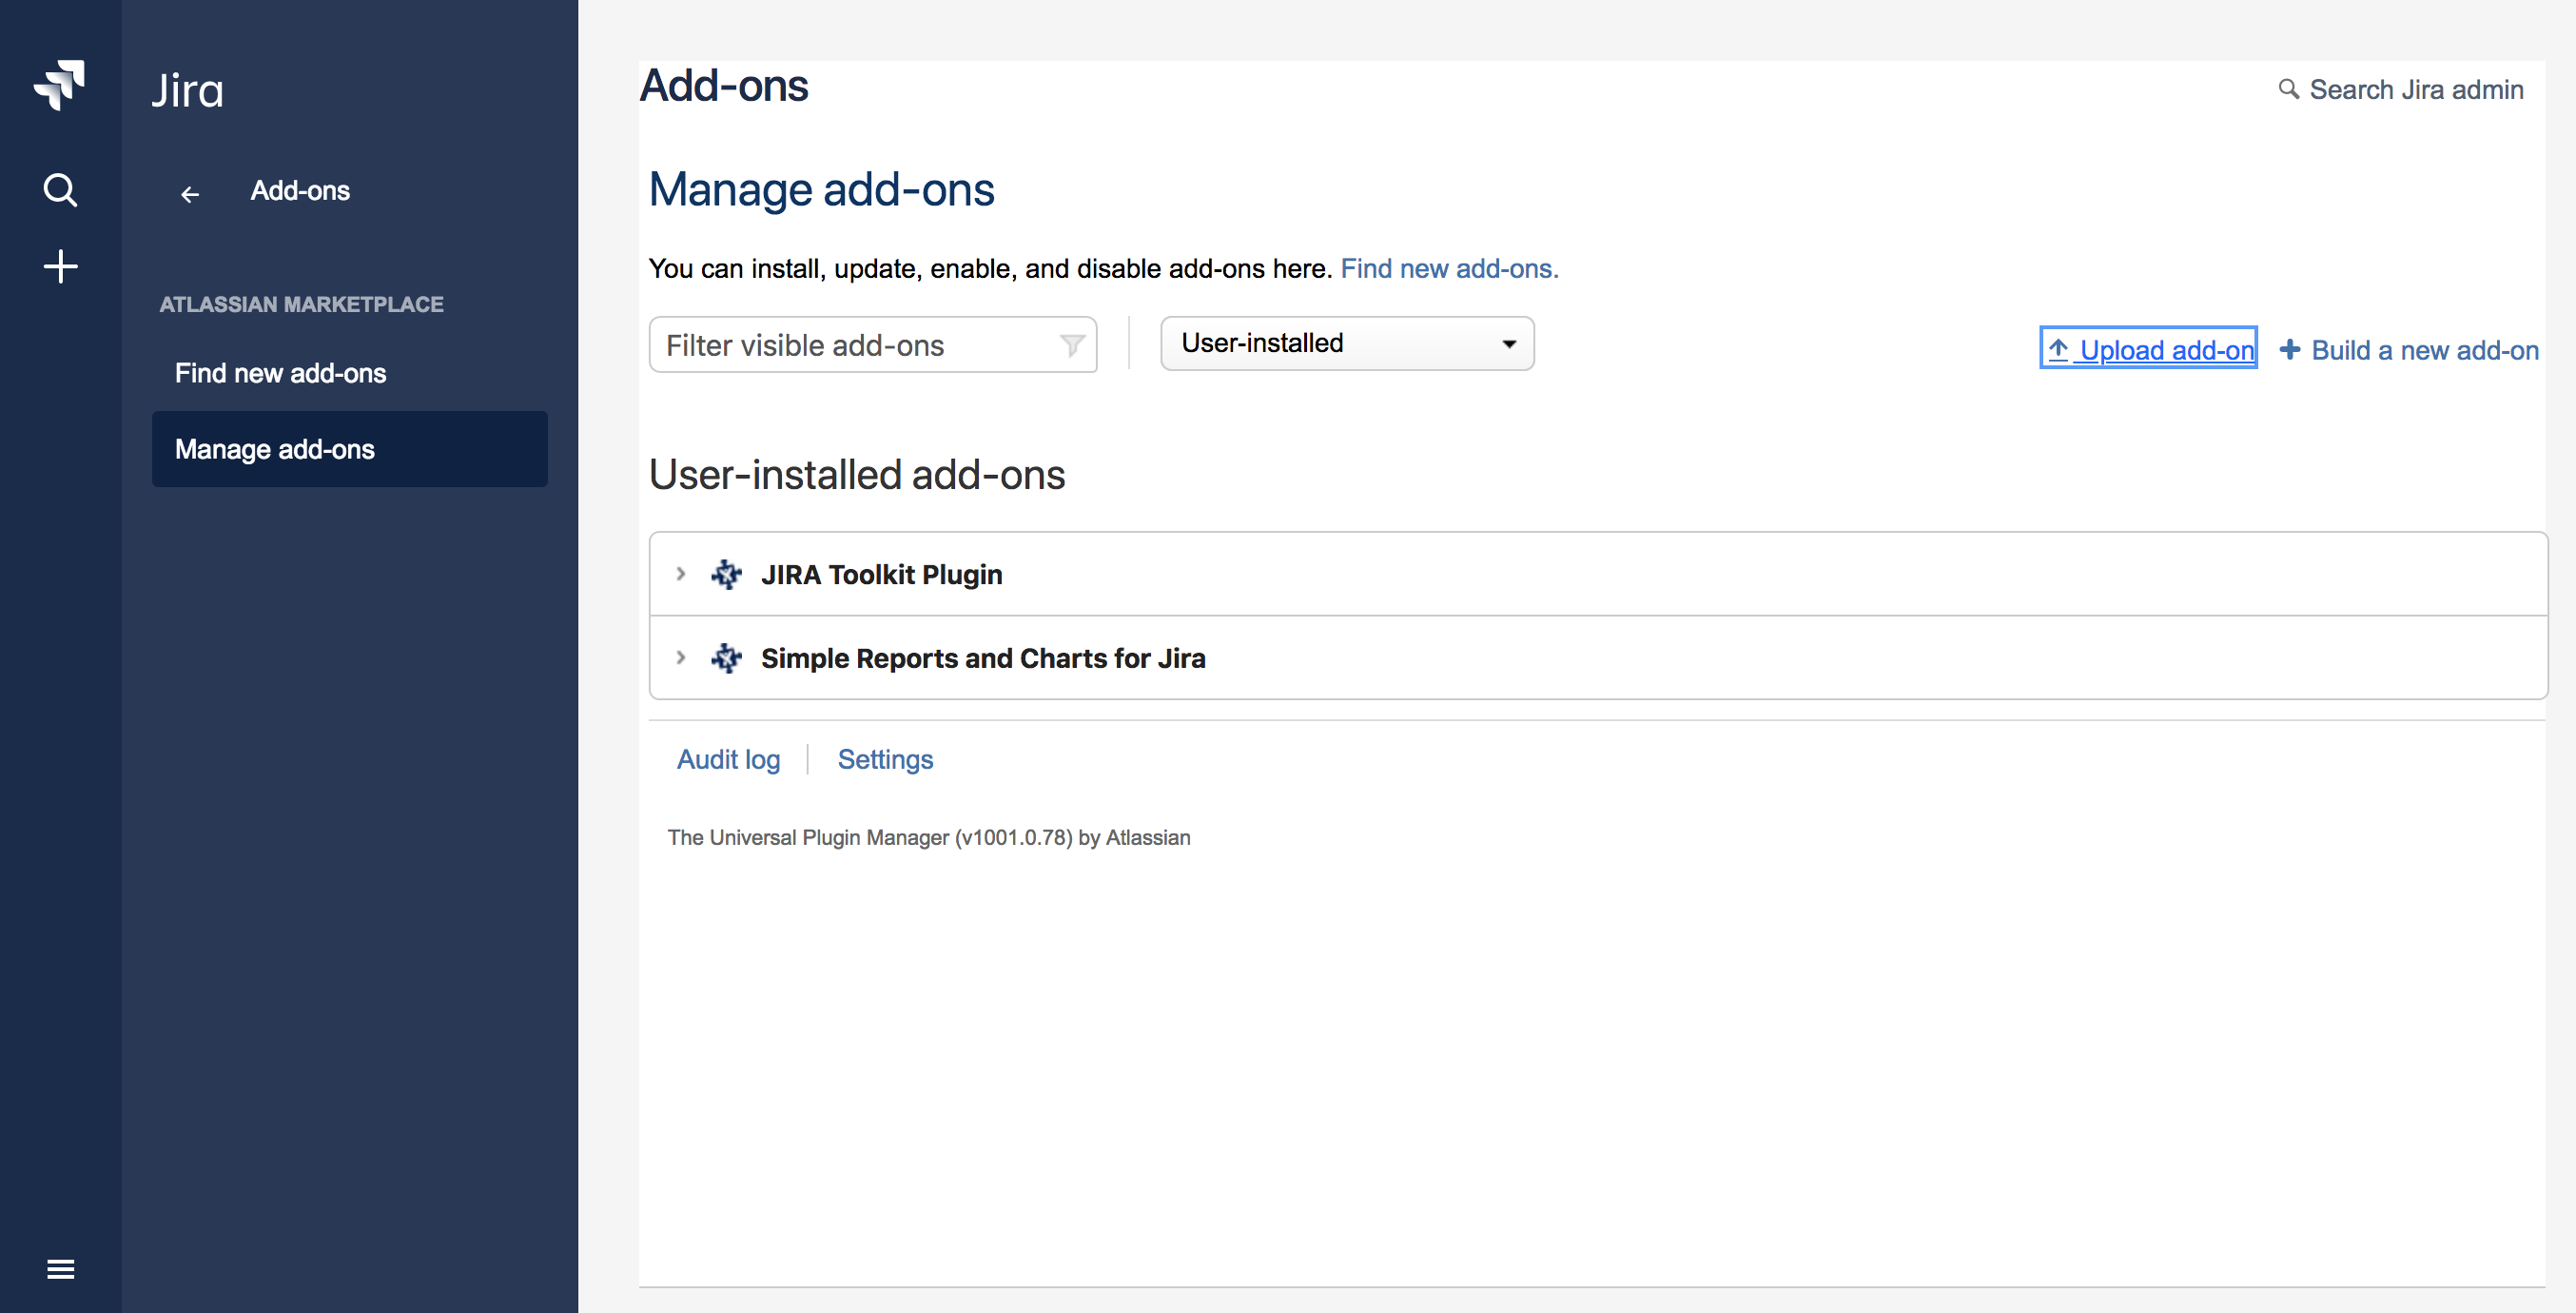Expand Simple Reports and Charts for Jira

(681, 658)
